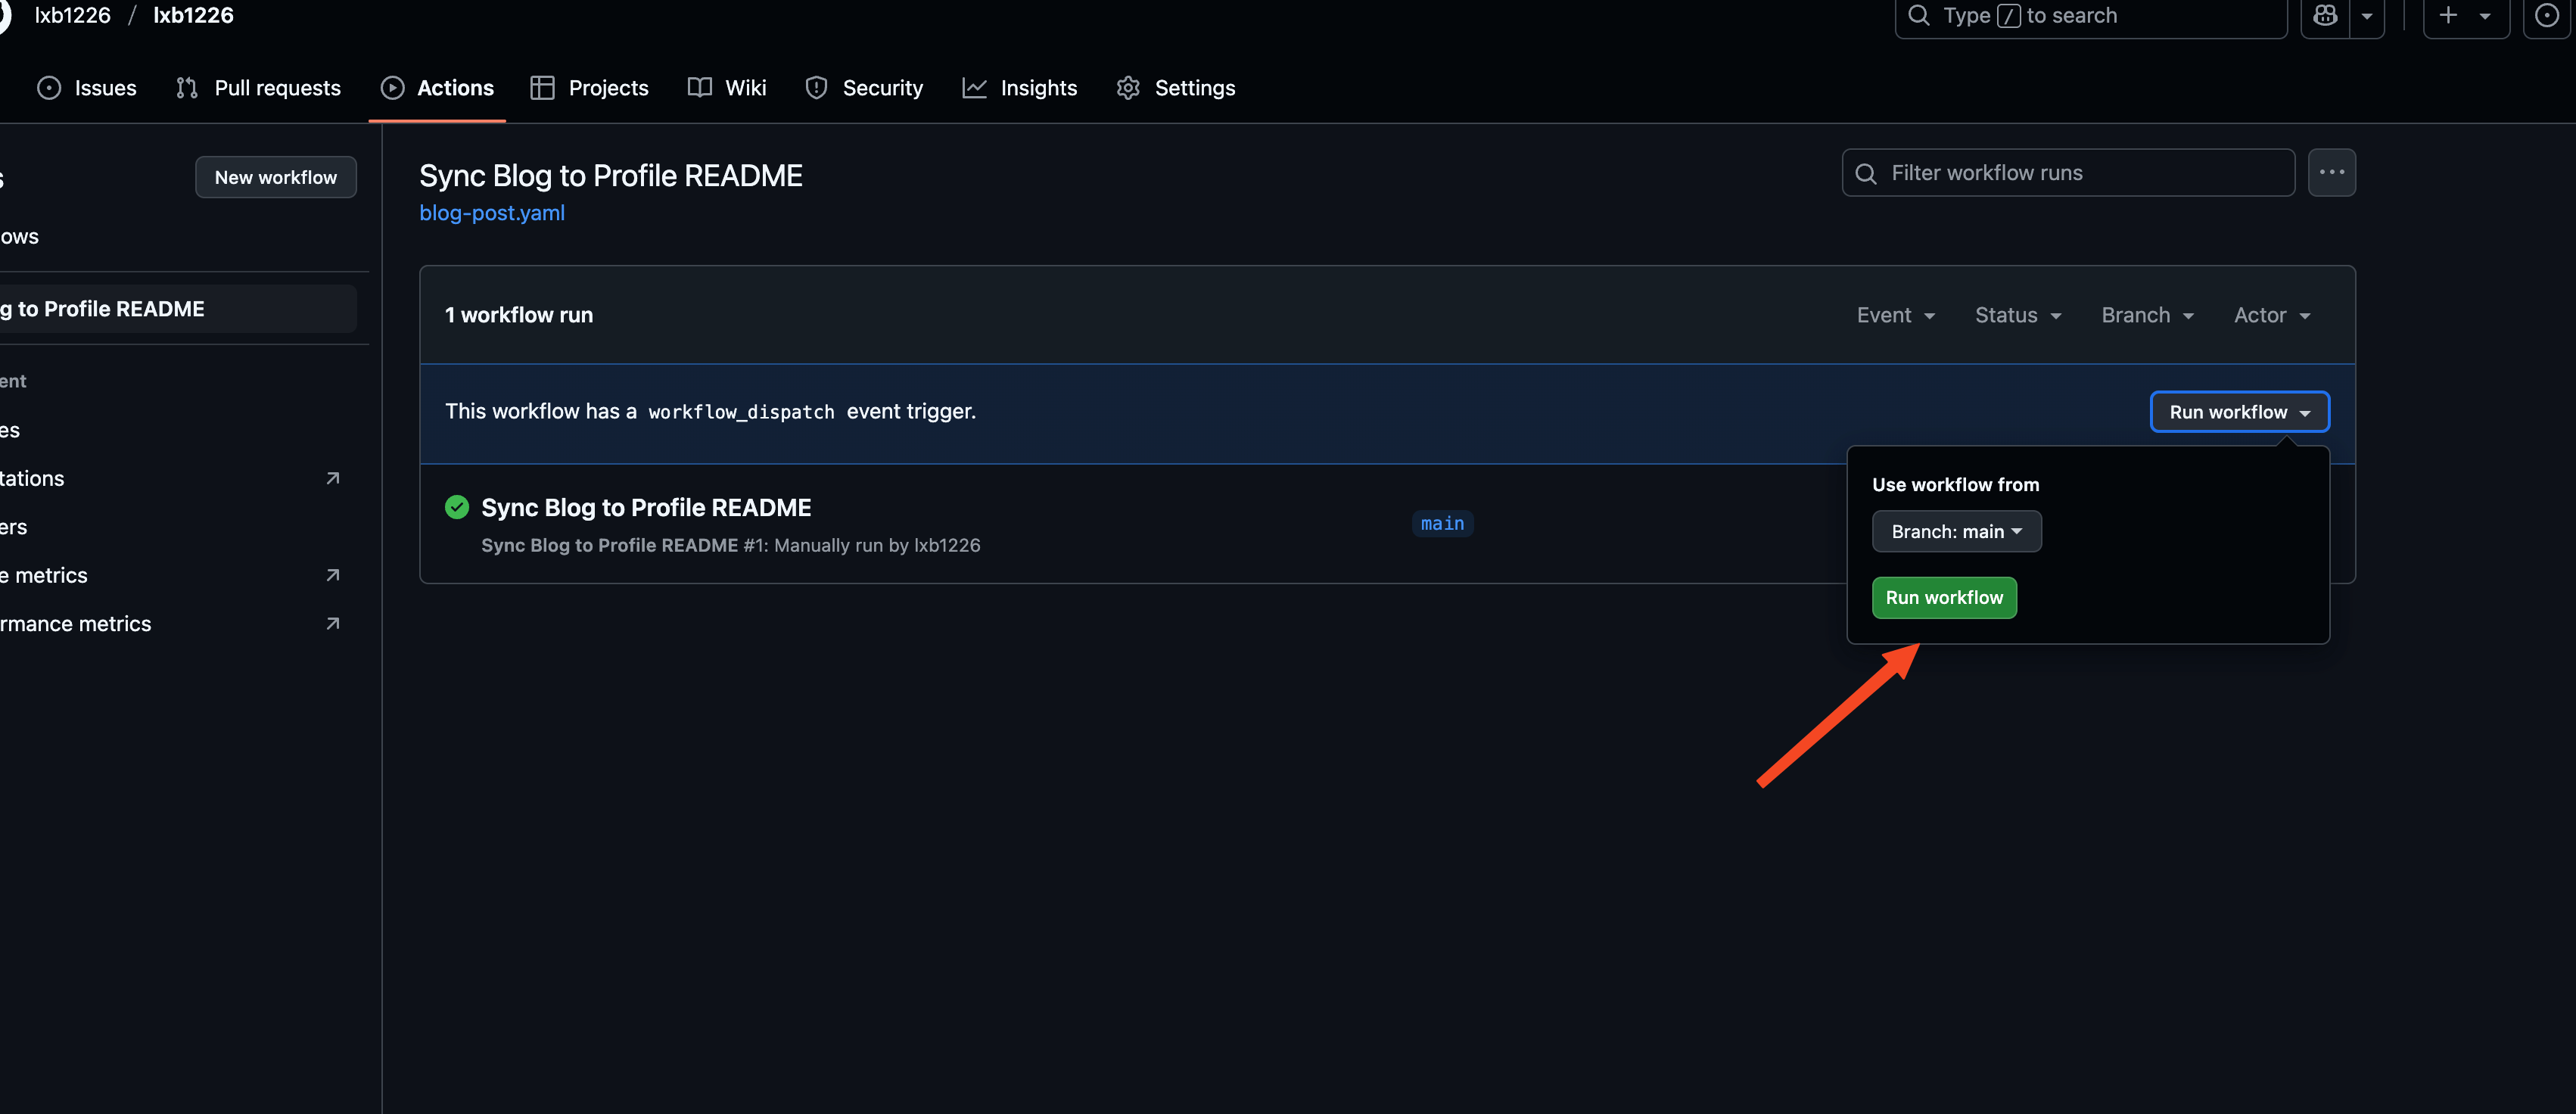The image size is (2576, 1114).
Task: Click the '1 workflow run' heading text
Action: coord(519,315)
